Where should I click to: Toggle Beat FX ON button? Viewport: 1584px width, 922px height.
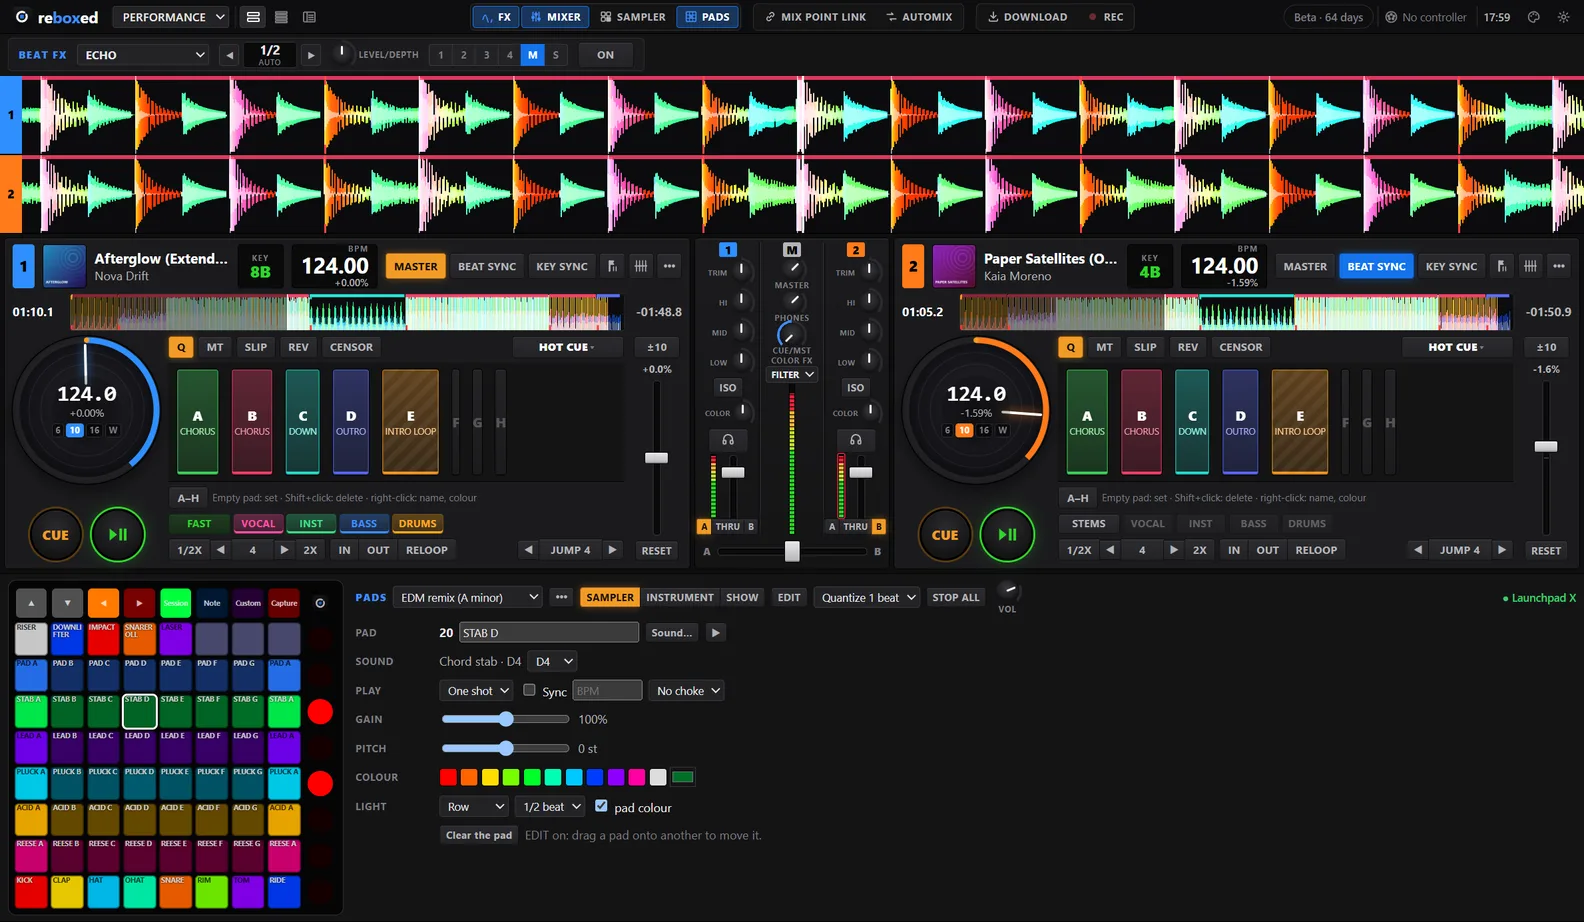click(605, 55)
